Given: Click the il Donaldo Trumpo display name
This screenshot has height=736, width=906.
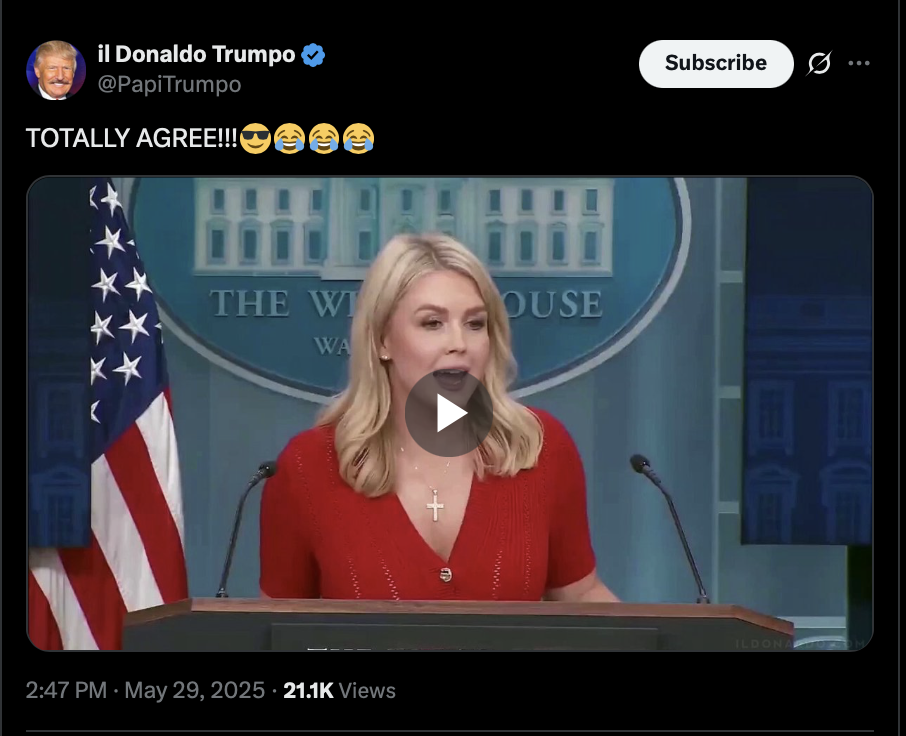Looking at the screenshot, I should coord(196,54).
